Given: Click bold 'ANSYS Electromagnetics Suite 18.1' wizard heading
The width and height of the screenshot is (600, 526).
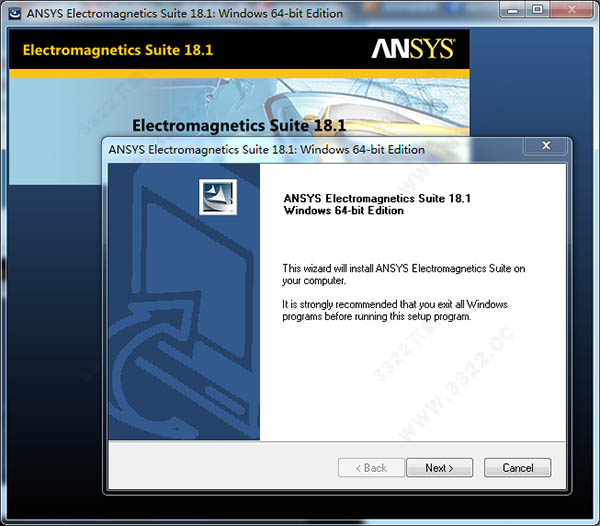Looking at the screenshot, I should point(377,198).
